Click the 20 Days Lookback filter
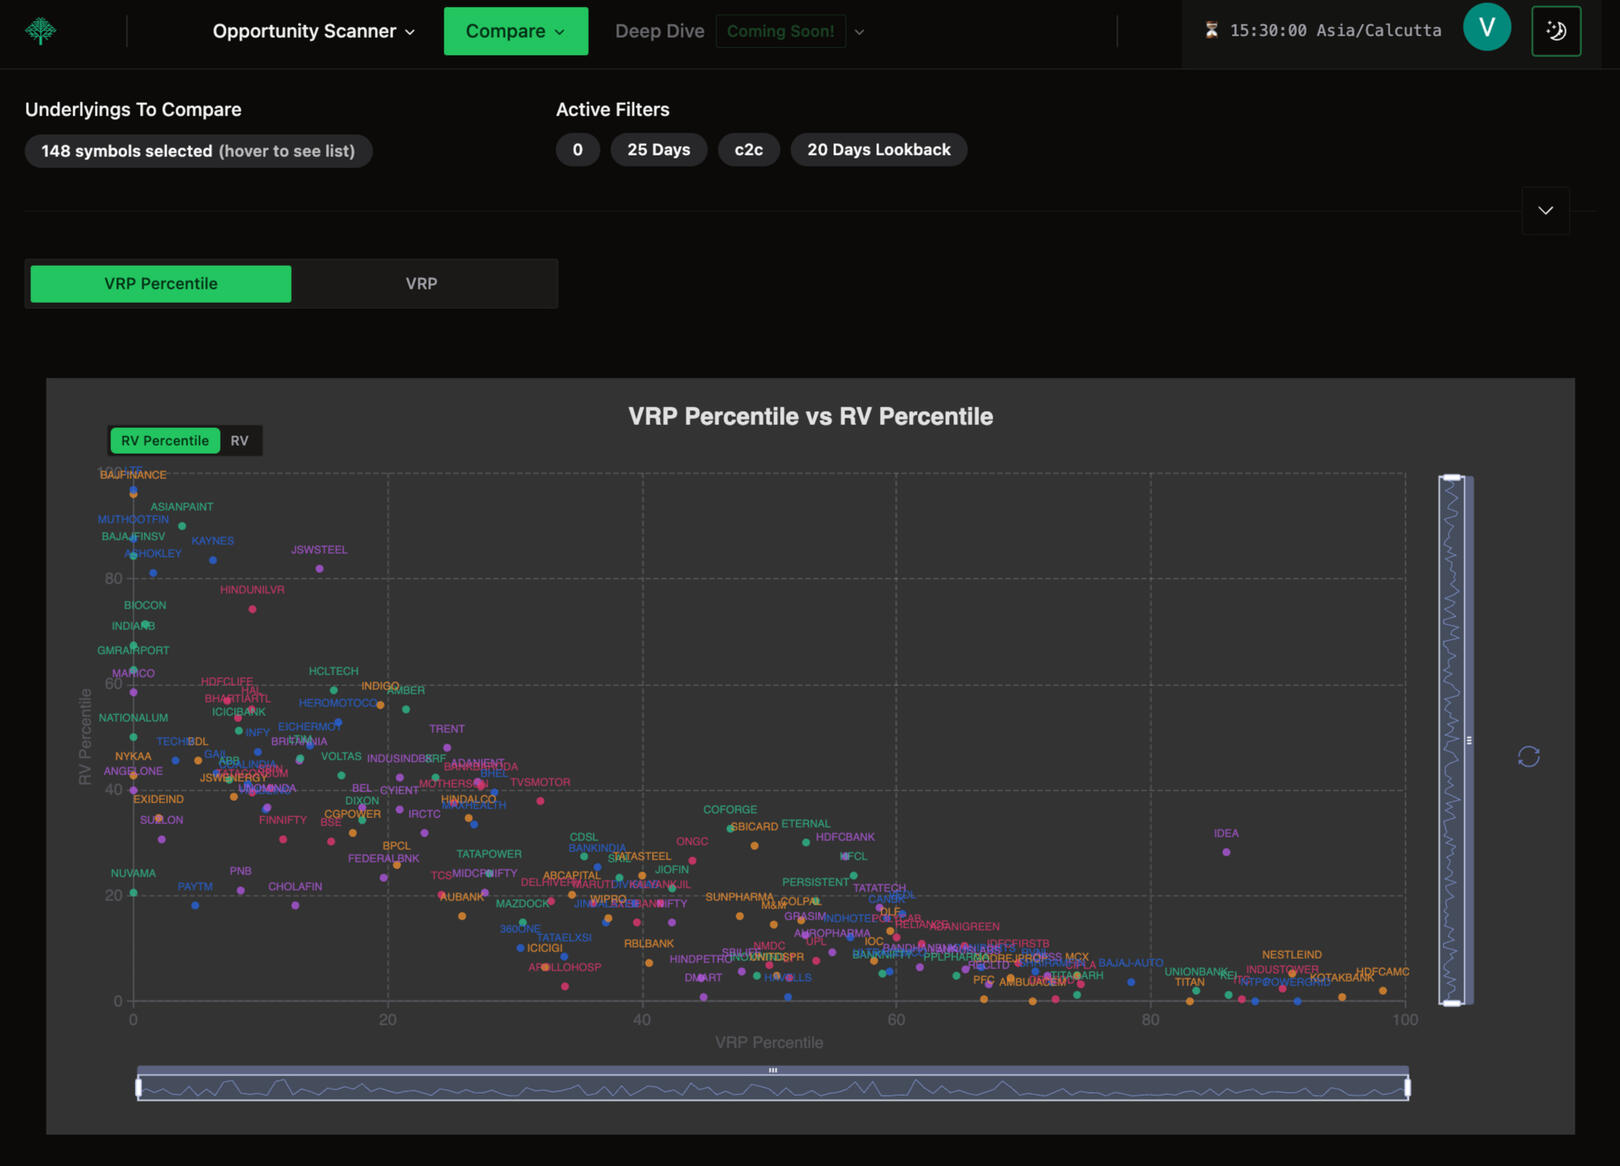Image resolution: width=1620 pixels, height=1166 pixels. [878, 150]
